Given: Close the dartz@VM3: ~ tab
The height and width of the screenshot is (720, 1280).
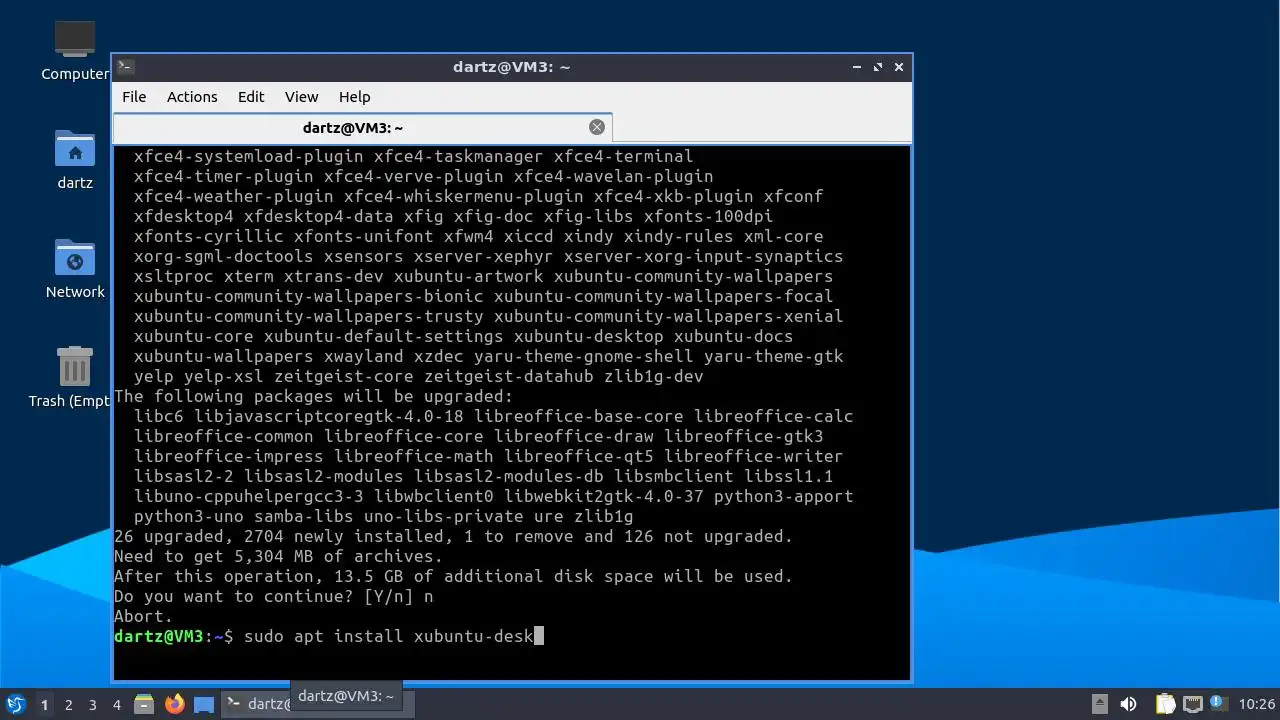Looking at the screenshot, I should click(597, 127).
